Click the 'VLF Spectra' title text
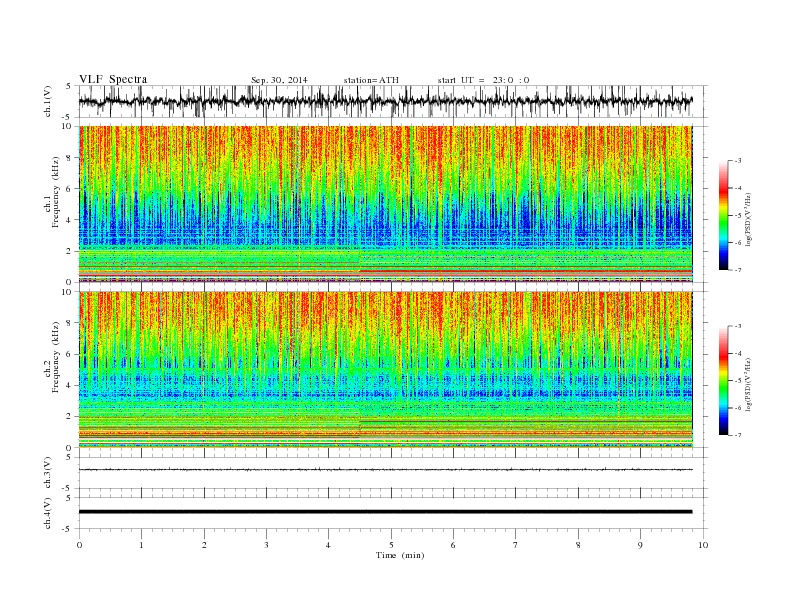The width and height of the screenshot is (792, 612). point(113,79)
